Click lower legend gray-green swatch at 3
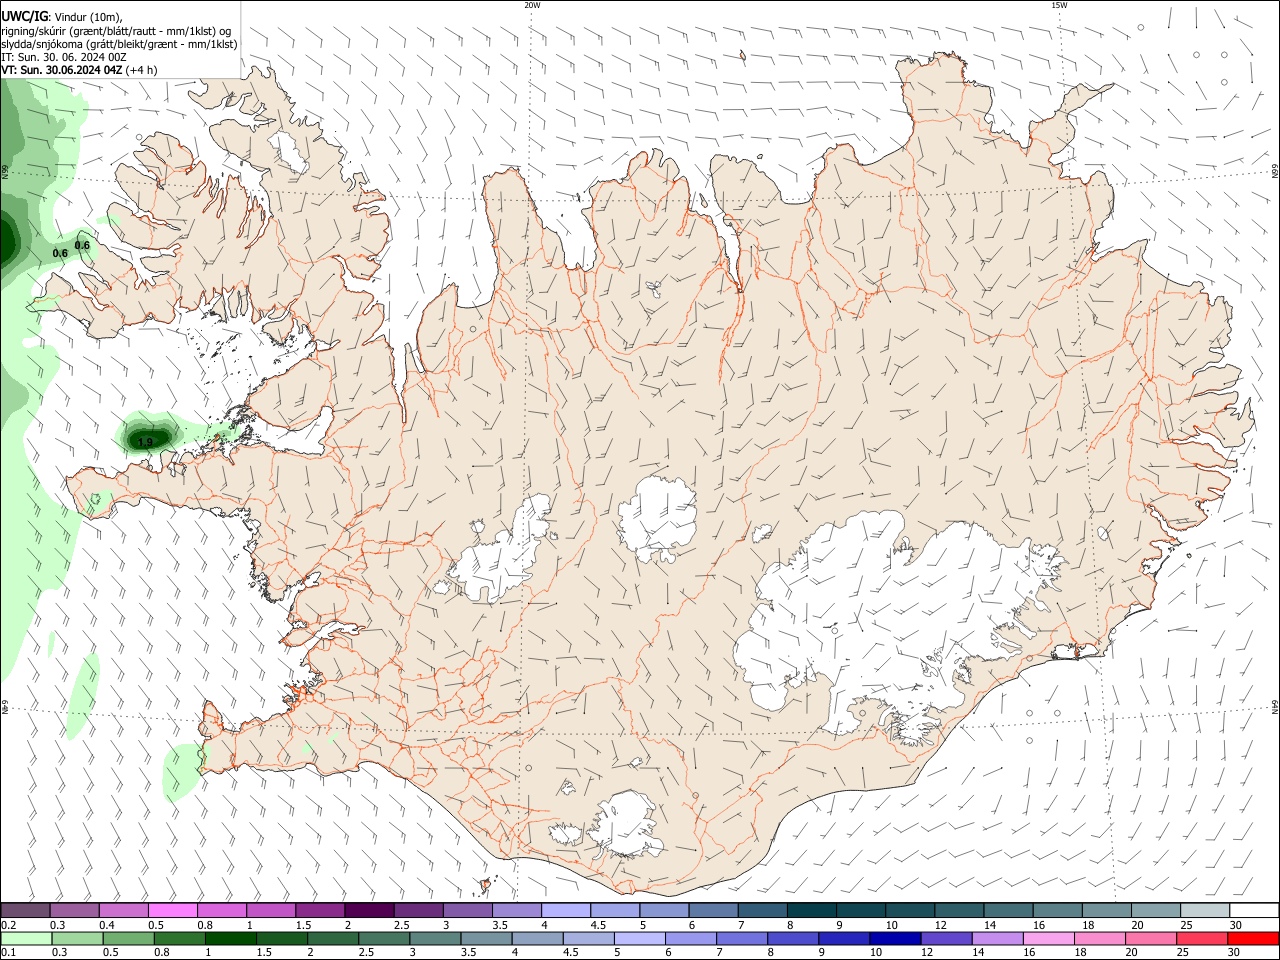 [435, 939]
